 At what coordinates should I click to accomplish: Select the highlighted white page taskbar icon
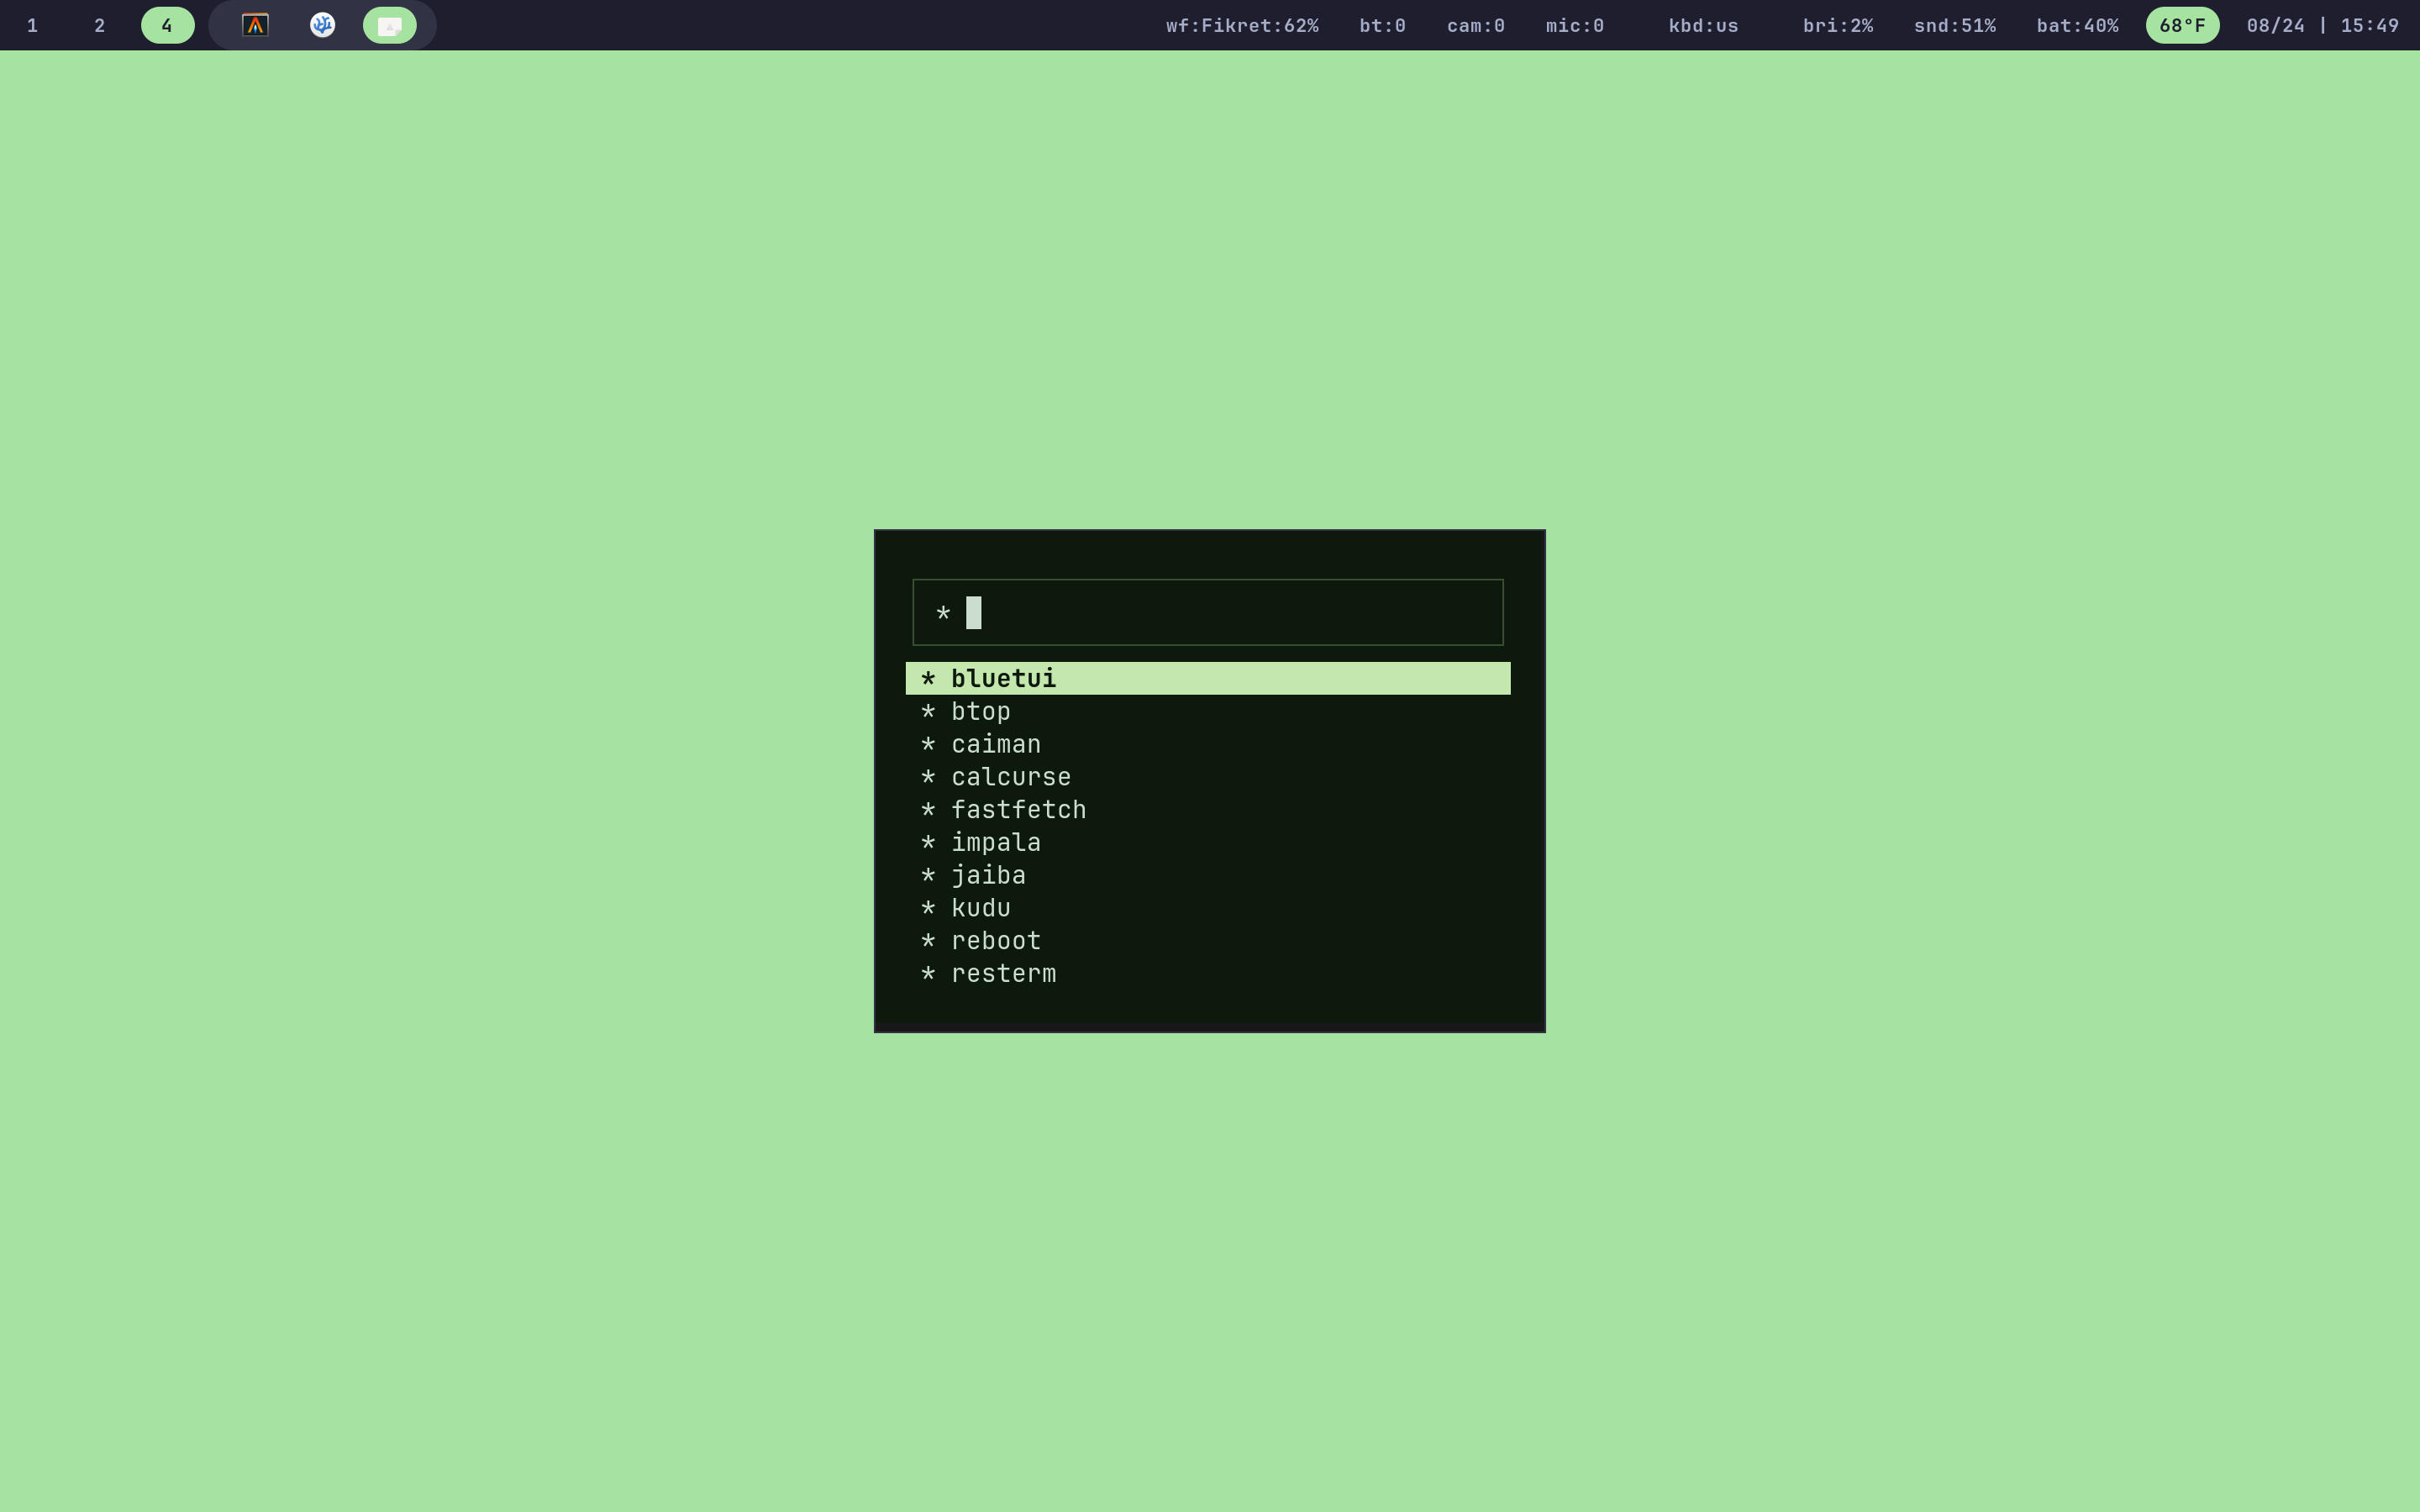click(x=389, y=25)
